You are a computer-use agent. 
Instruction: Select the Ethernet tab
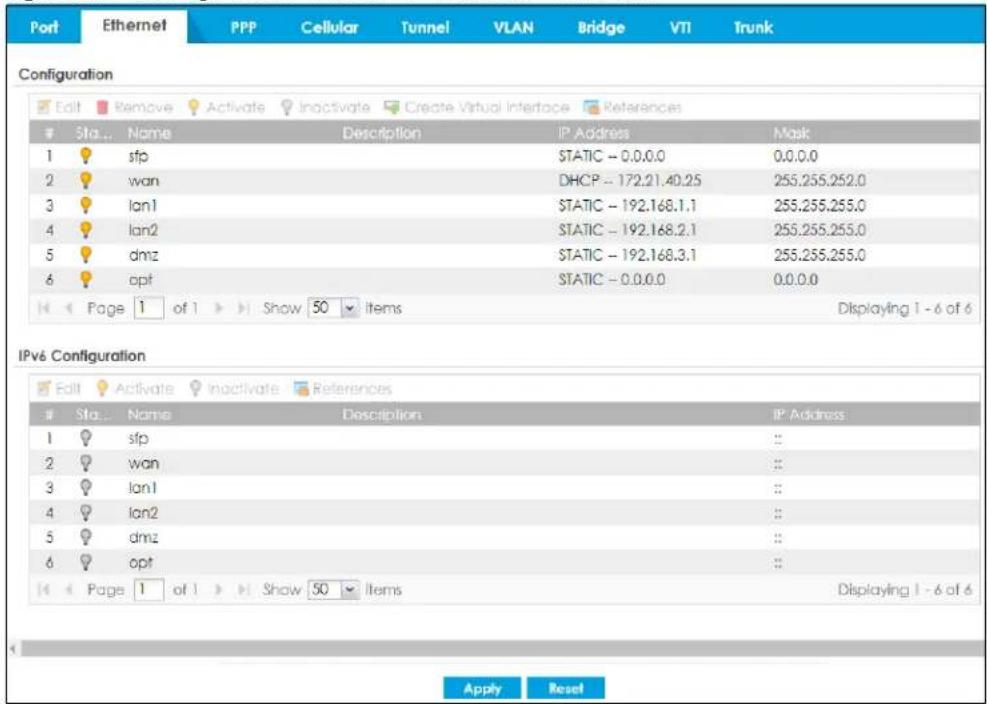[x=134, y=26]
